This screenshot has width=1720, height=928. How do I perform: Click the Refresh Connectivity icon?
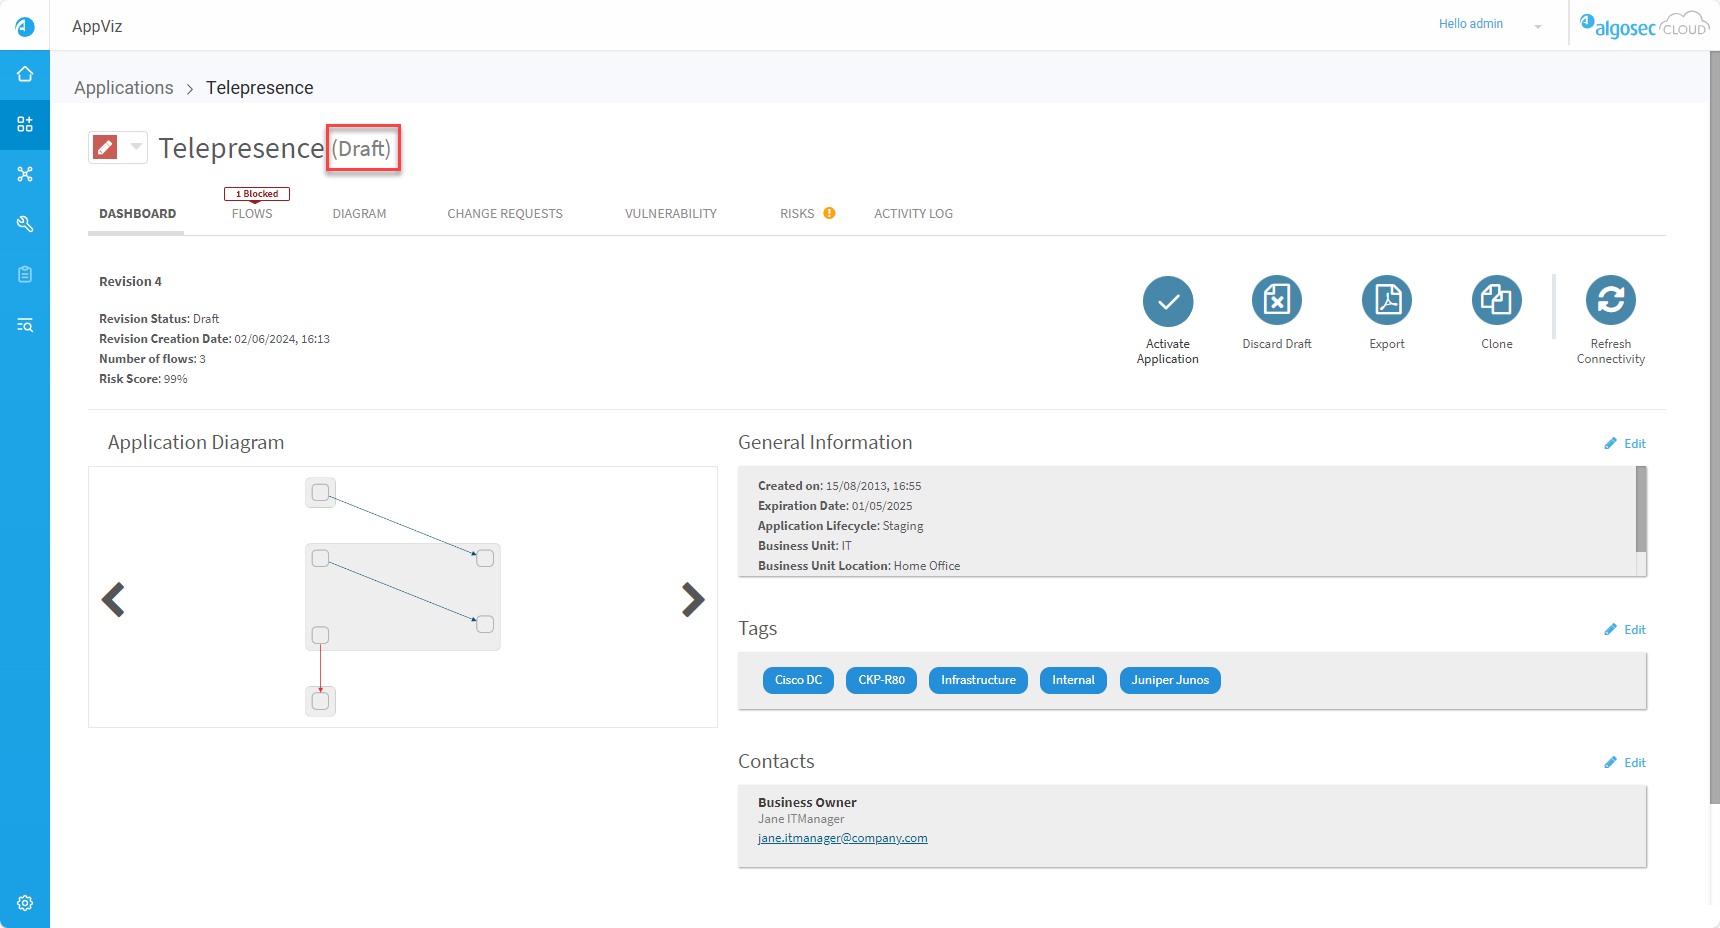coord(1610,300)
